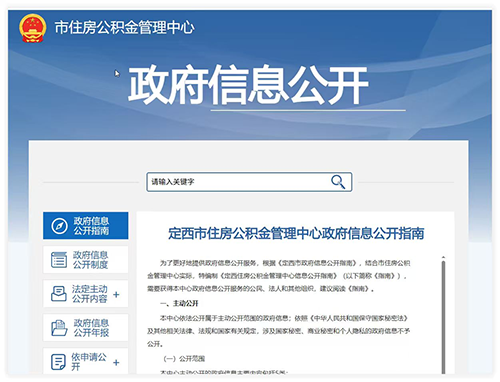500x382 pixels.
Task: Click the magnifier search icon
Action: click(338, 182)
